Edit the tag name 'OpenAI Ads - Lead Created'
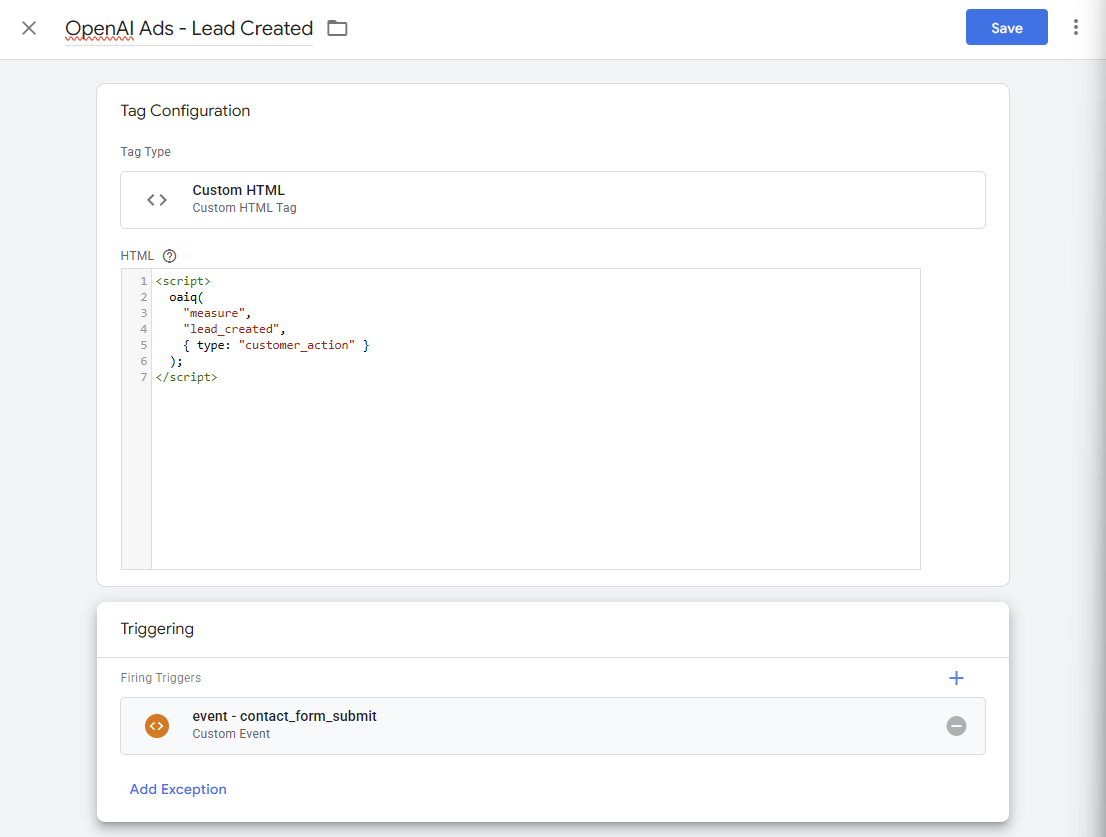1106x837 pixels. 189,28
